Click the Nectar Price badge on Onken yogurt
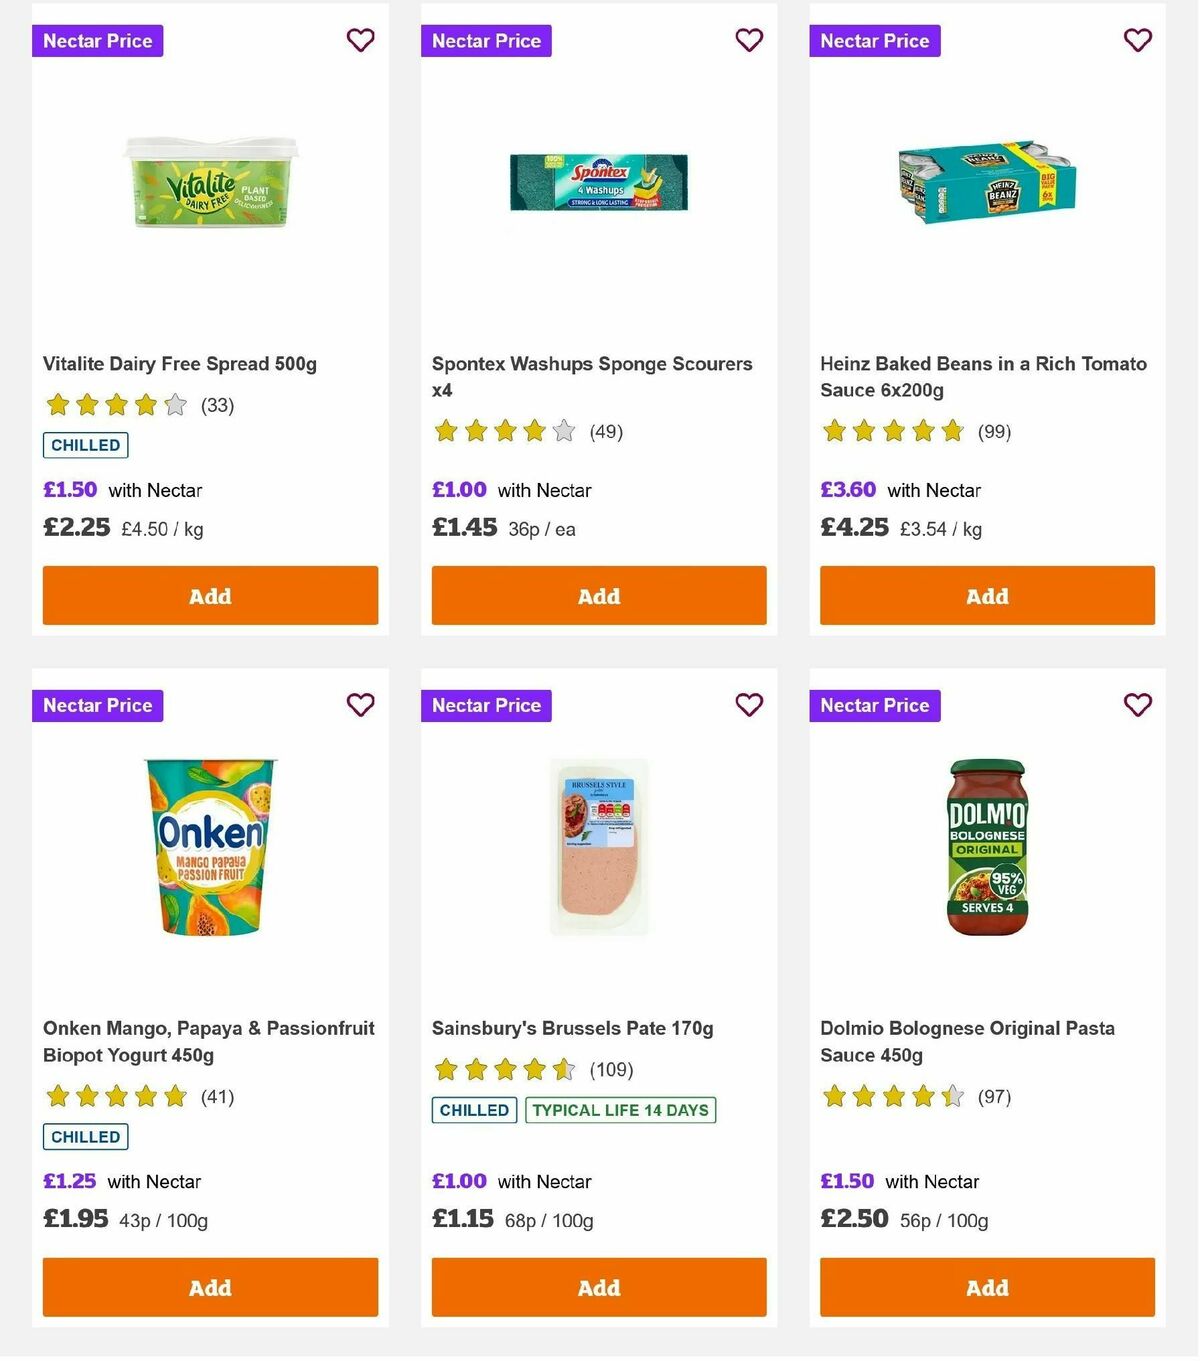 click(x=97, y=705)
